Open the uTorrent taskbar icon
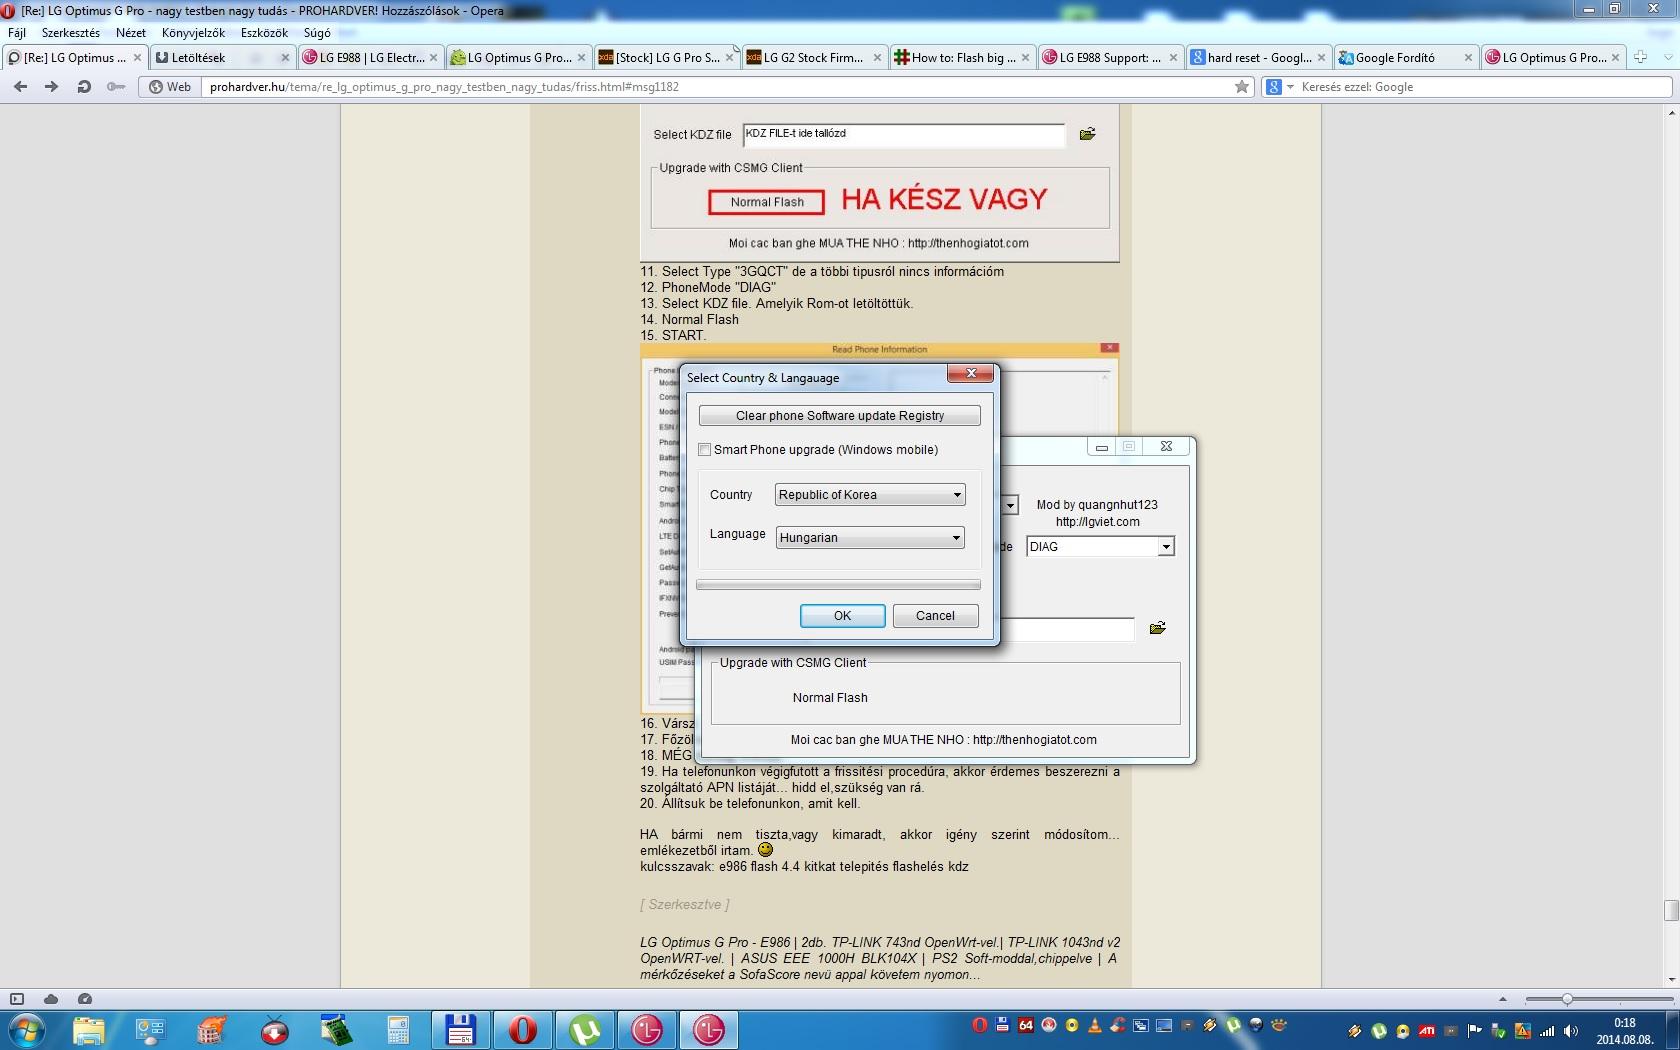Viewport: 1680px width, 1050px height. [x=584, y=1029]
